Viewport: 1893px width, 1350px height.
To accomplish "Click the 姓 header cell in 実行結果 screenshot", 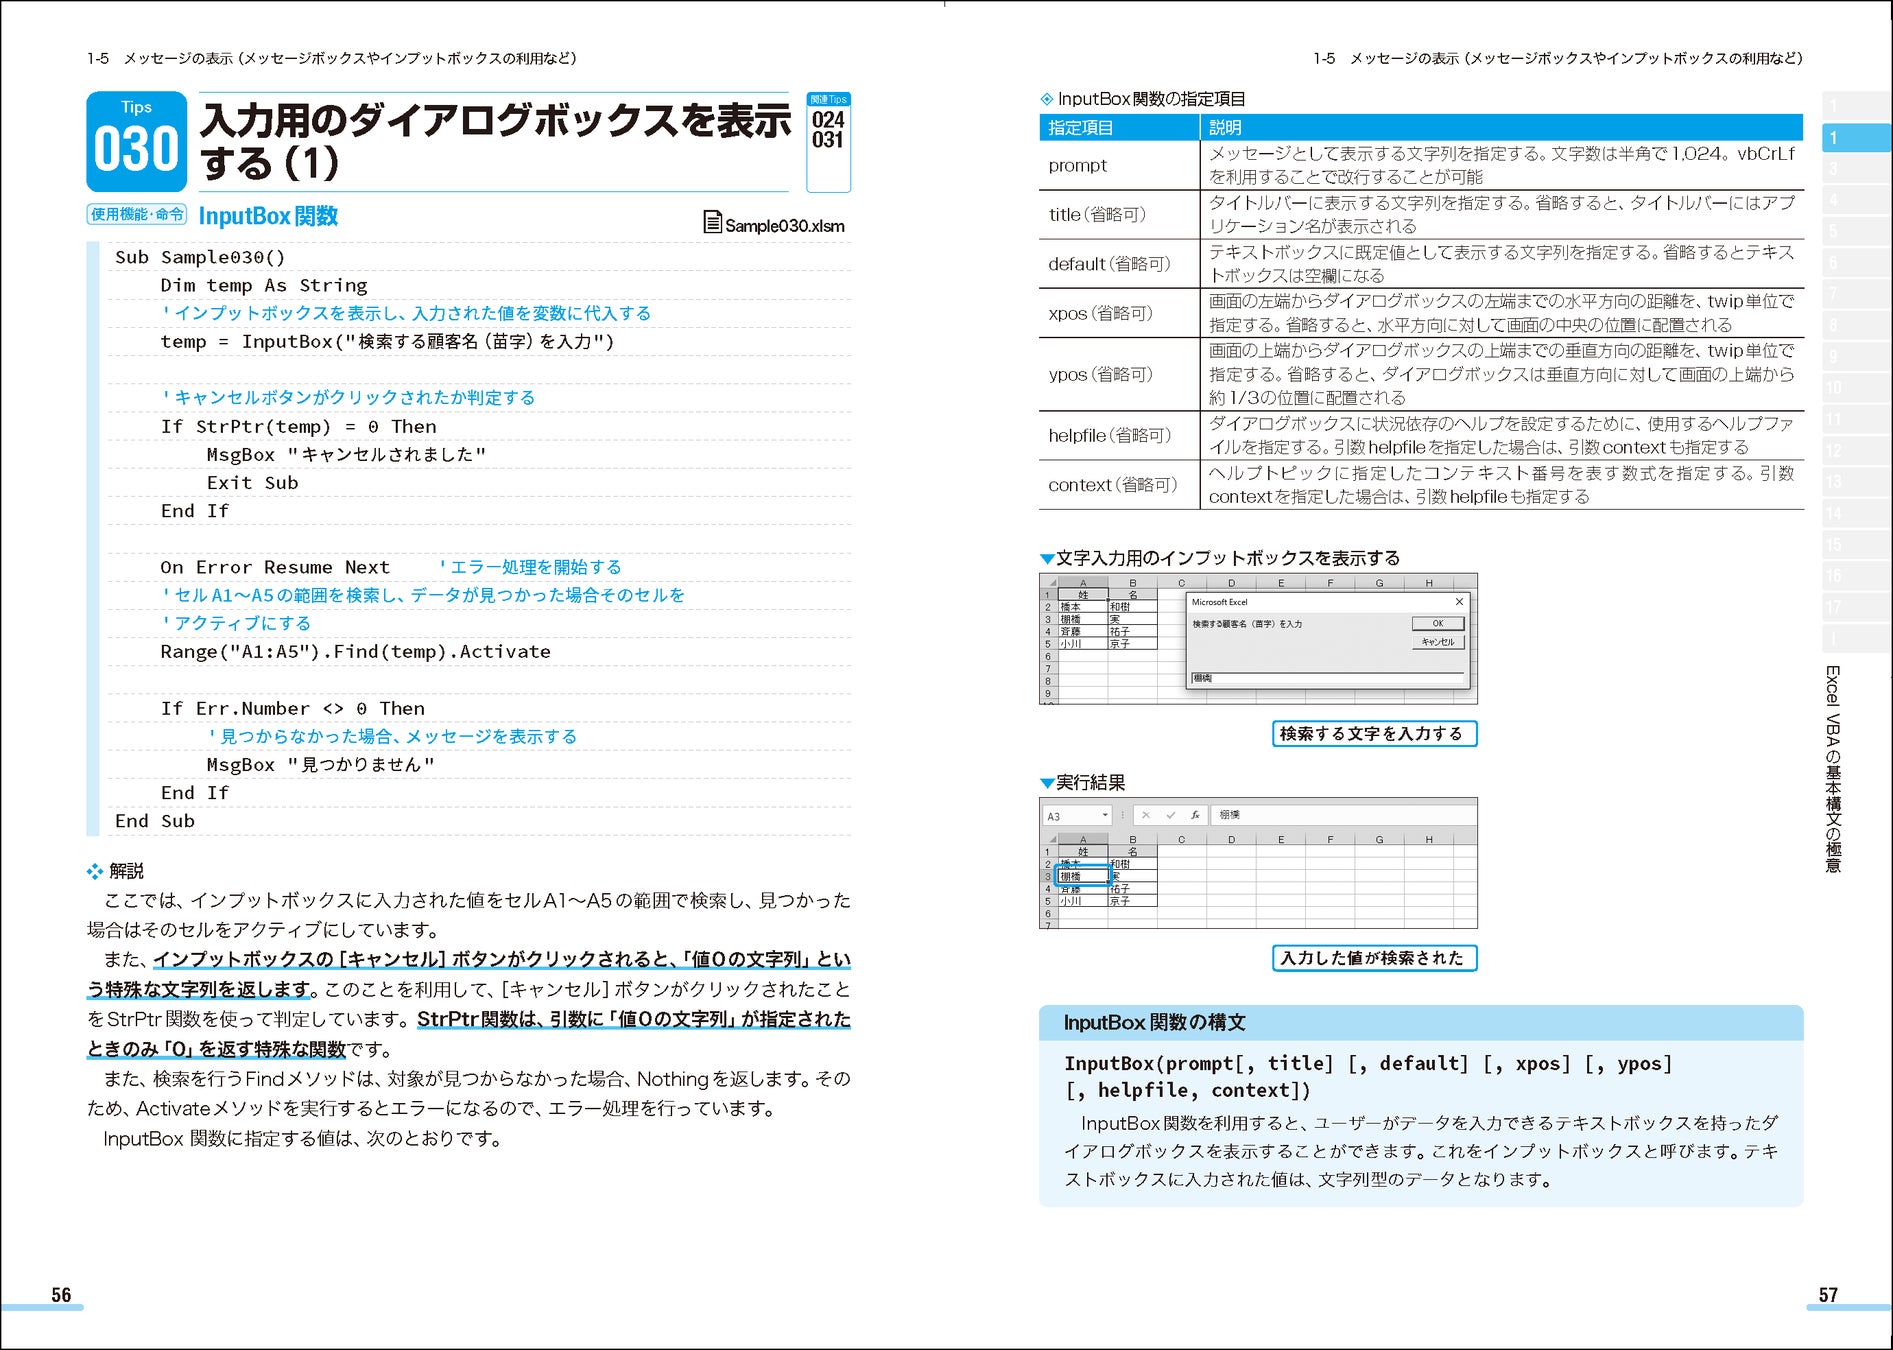I will pos(1083,852).
